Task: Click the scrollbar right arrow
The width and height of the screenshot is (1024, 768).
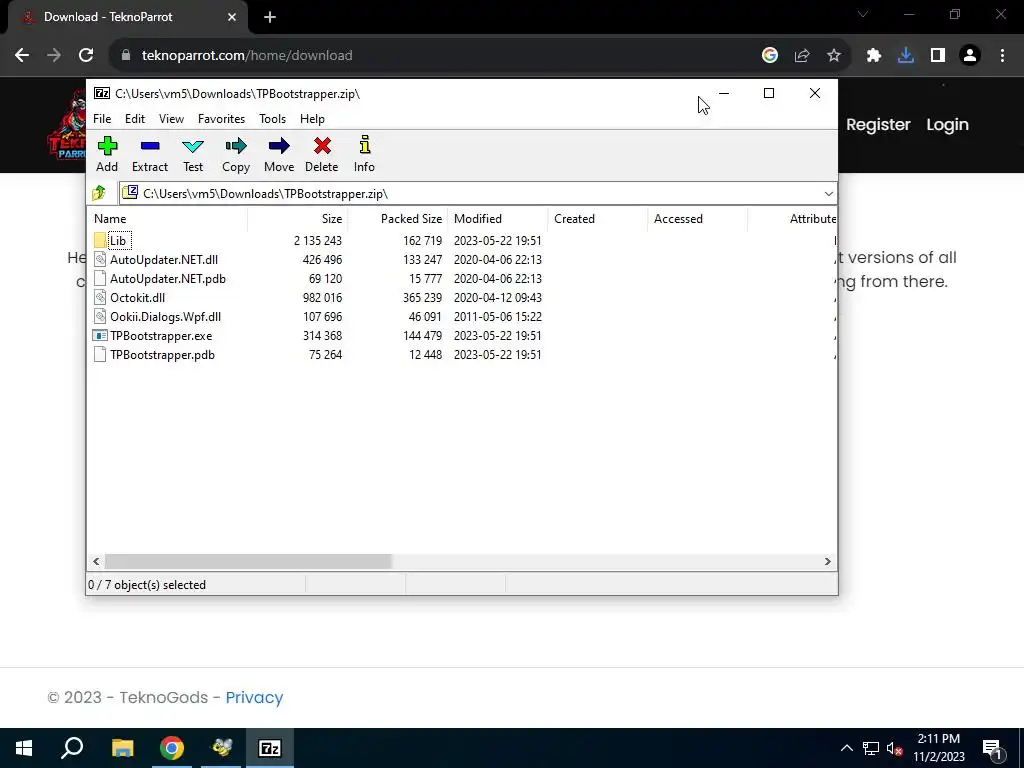Action: (827, 562)
